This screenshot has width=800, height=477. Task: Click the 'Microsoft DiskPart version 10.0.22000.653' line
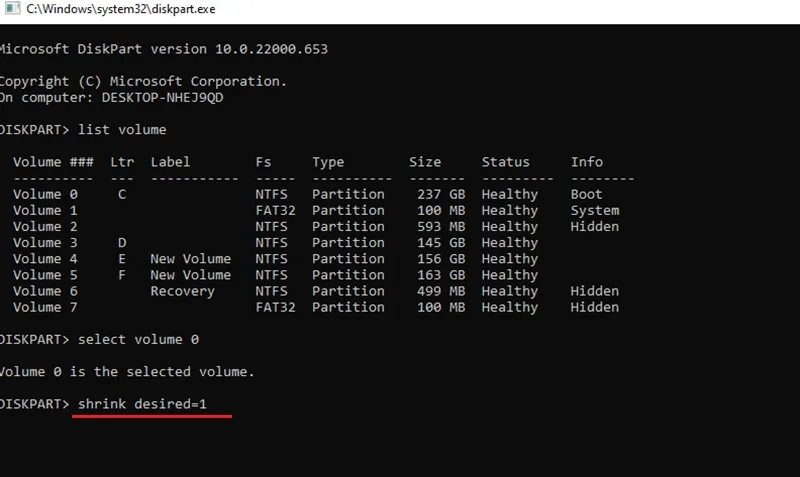pos(164,49)
